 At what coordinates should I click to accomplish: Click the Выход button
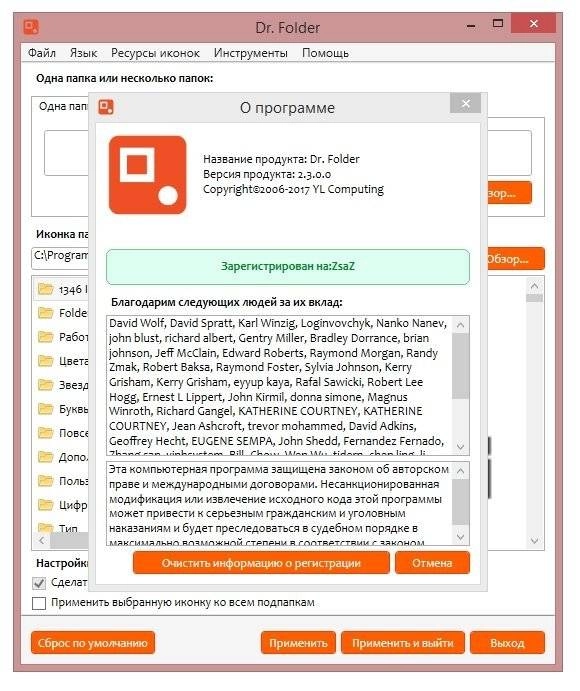click(507, 643)
